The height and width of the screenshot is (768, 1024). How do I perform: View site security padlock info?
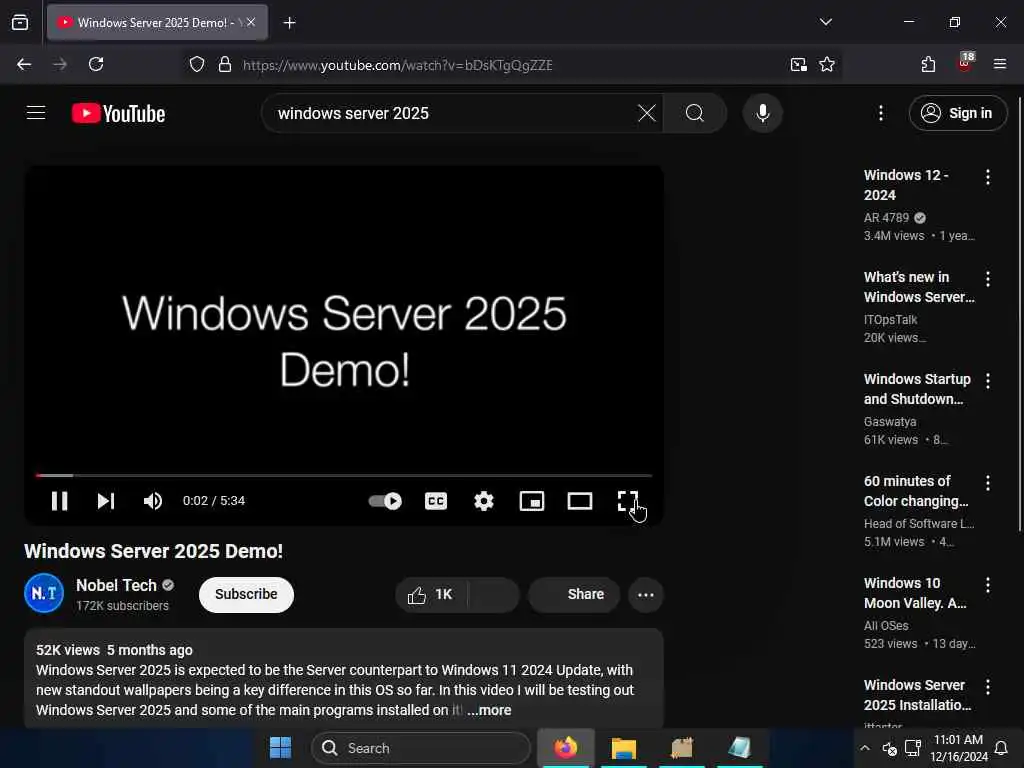pyautogui.click(x=225, y=64)
